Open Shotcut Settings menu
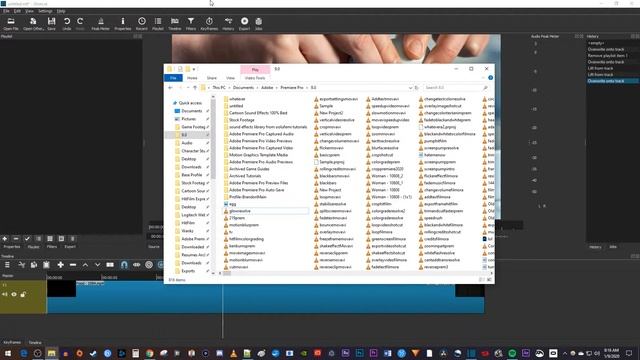 45,11
